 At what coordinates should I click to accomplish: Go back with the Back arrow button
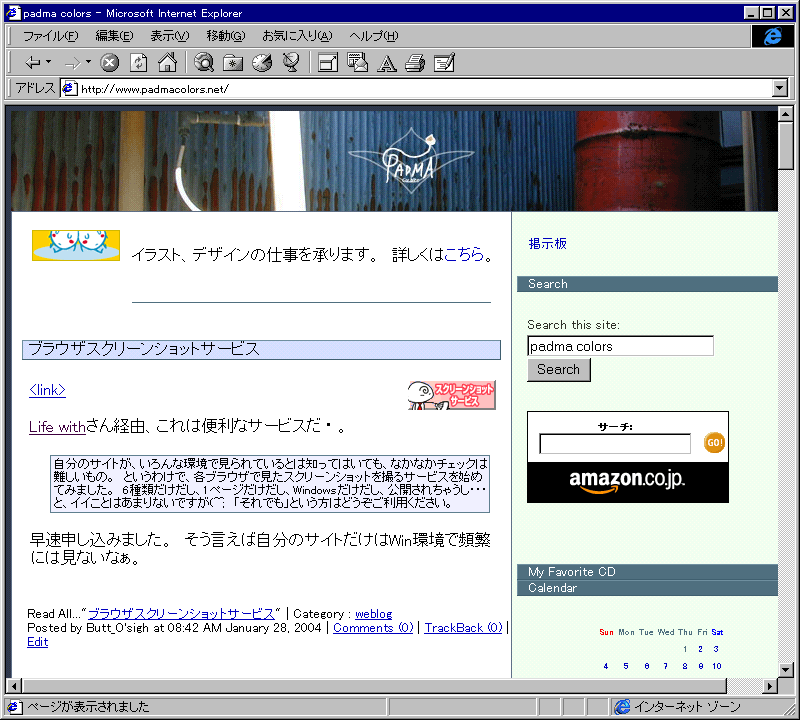click(x=32, y=63)
